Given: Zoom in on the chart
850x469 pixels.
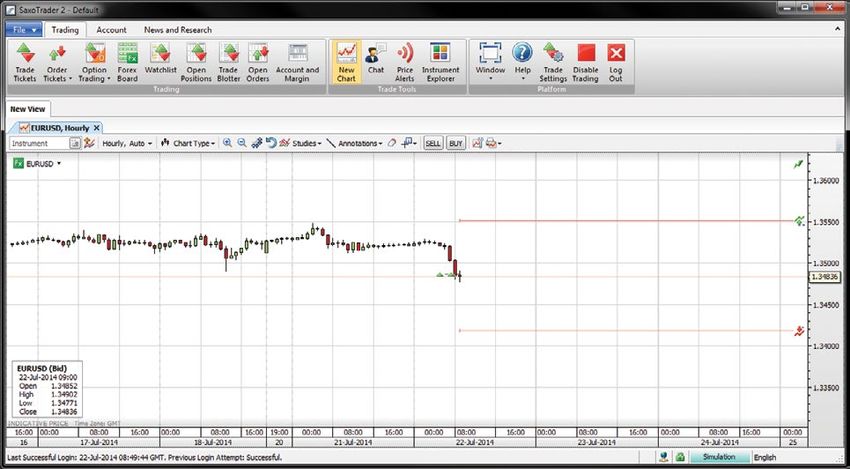Looking at the screenshot, I should tap(228, 143).
